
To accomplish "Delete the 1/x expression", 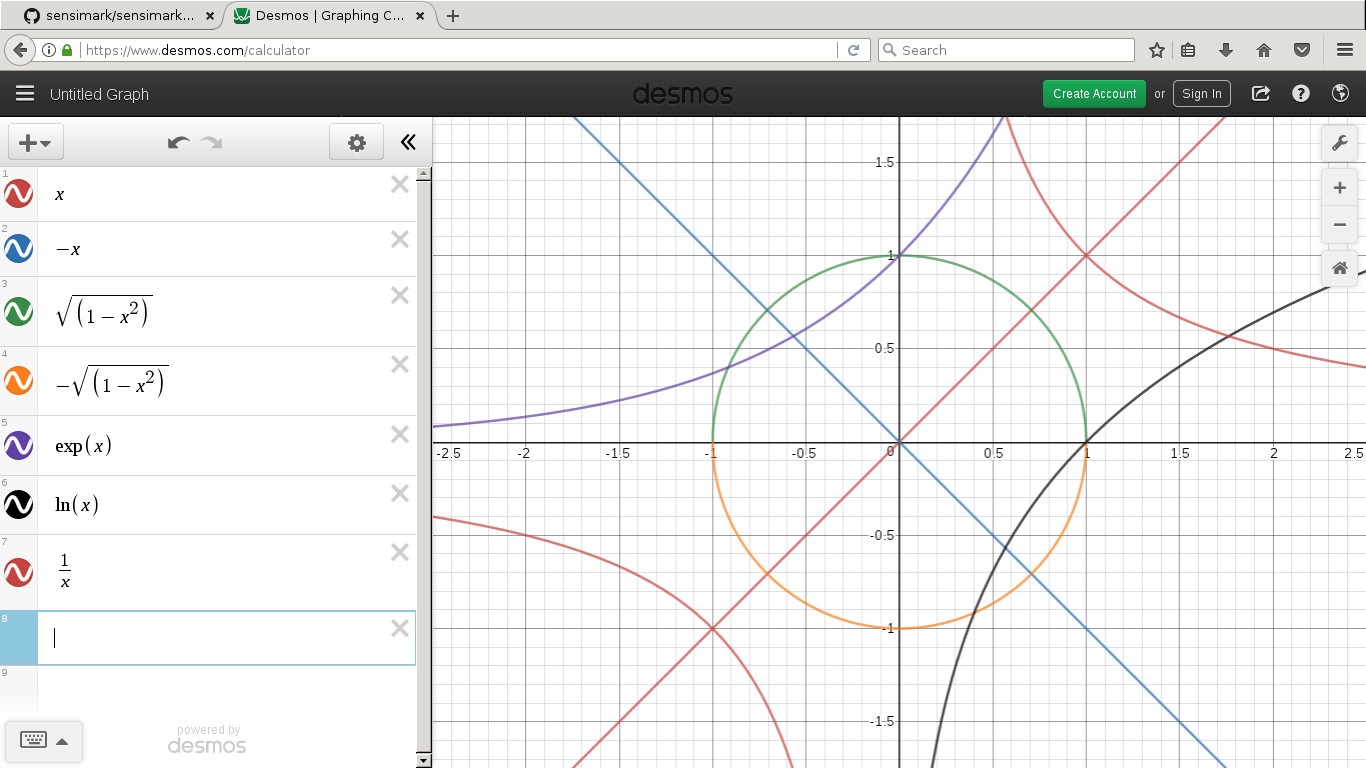I will coord(400,552).
